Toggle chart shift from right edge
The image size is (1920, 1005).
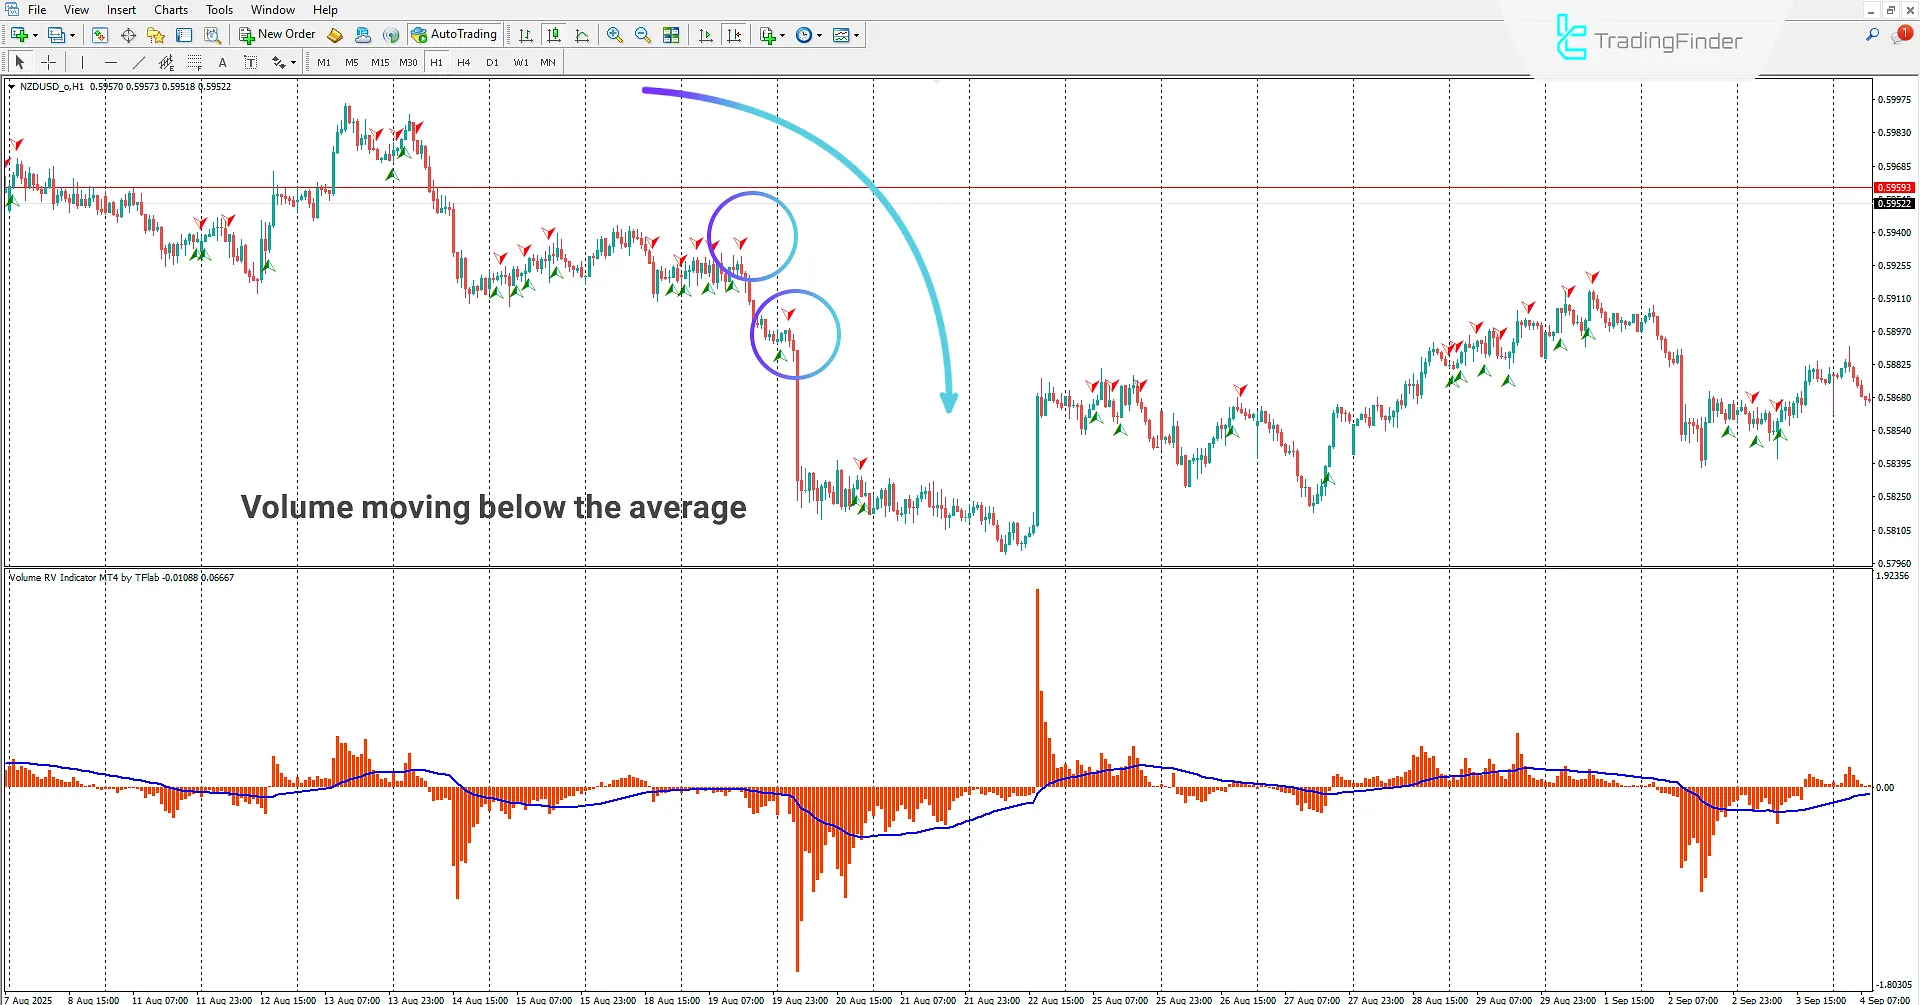pos(735,35)
